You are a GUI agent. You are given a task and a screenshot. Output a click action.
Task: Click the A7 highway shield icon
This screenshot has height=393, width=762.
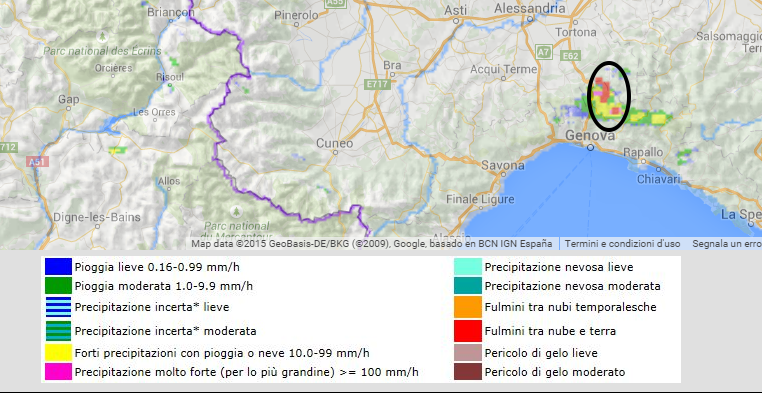pyautogui.click(x=543, y=51)
